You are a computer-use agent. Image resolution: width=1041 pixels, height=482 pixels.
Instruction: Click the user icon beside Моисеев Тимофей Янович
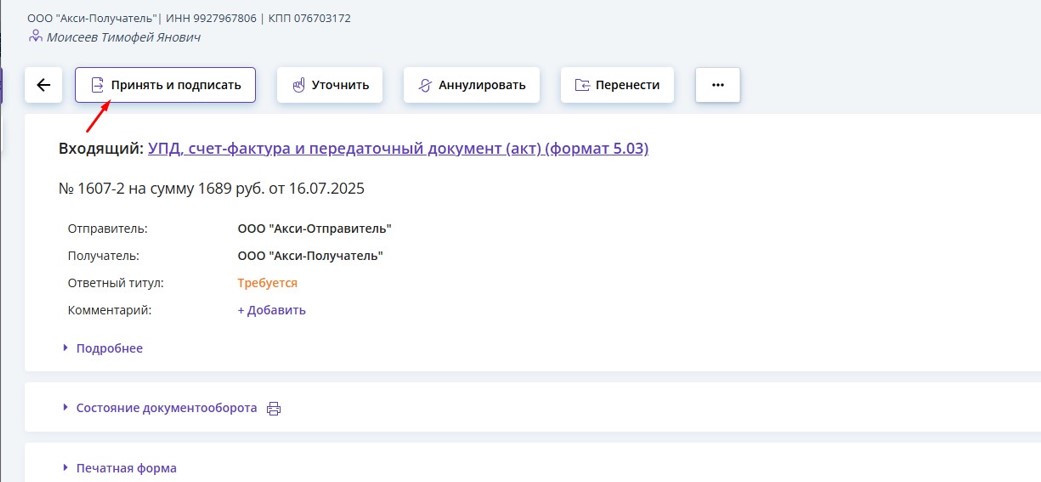click(35, 37)
